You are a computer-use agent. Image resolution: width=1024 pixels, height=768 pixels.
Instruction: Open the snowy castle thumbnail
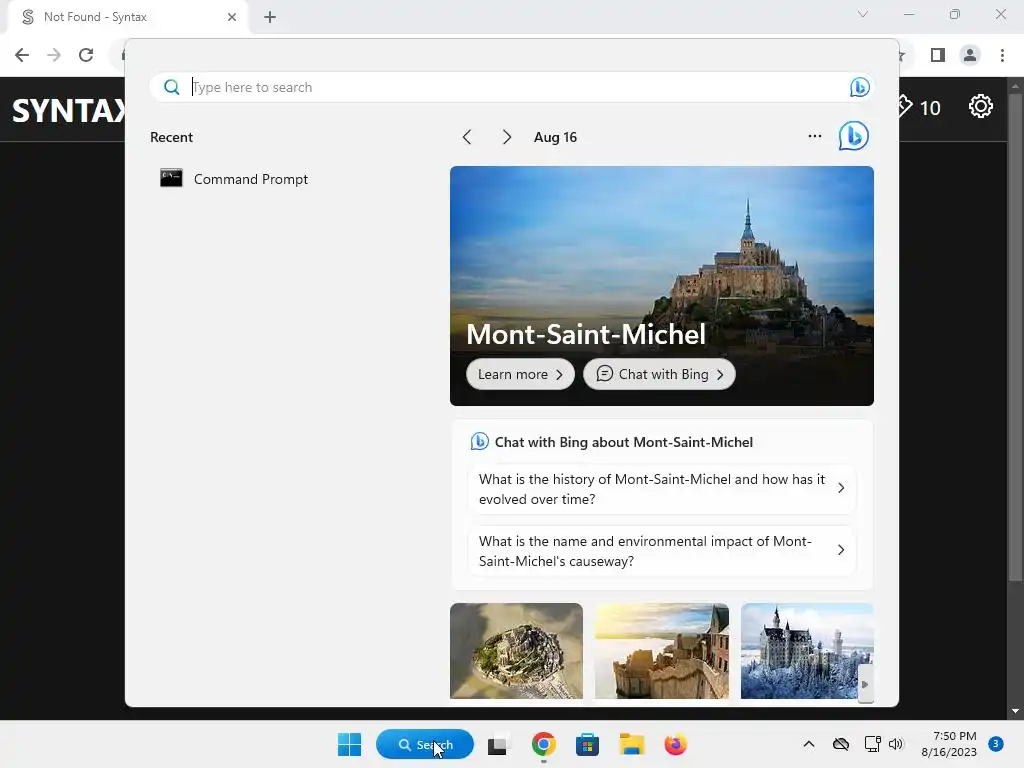coord(807,650)
